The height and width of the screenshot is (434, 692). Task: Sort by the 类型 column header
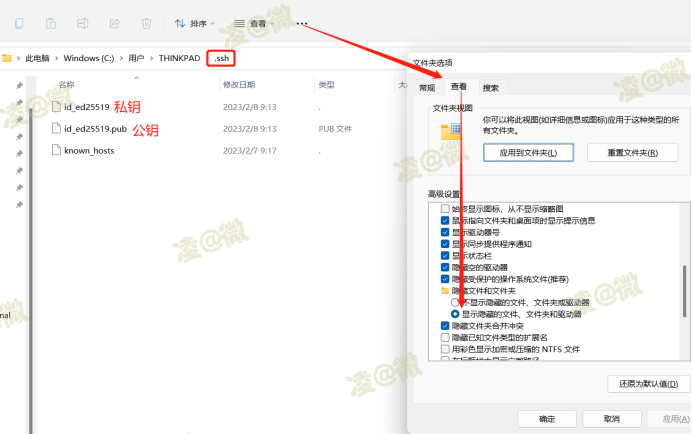[327, 84]
